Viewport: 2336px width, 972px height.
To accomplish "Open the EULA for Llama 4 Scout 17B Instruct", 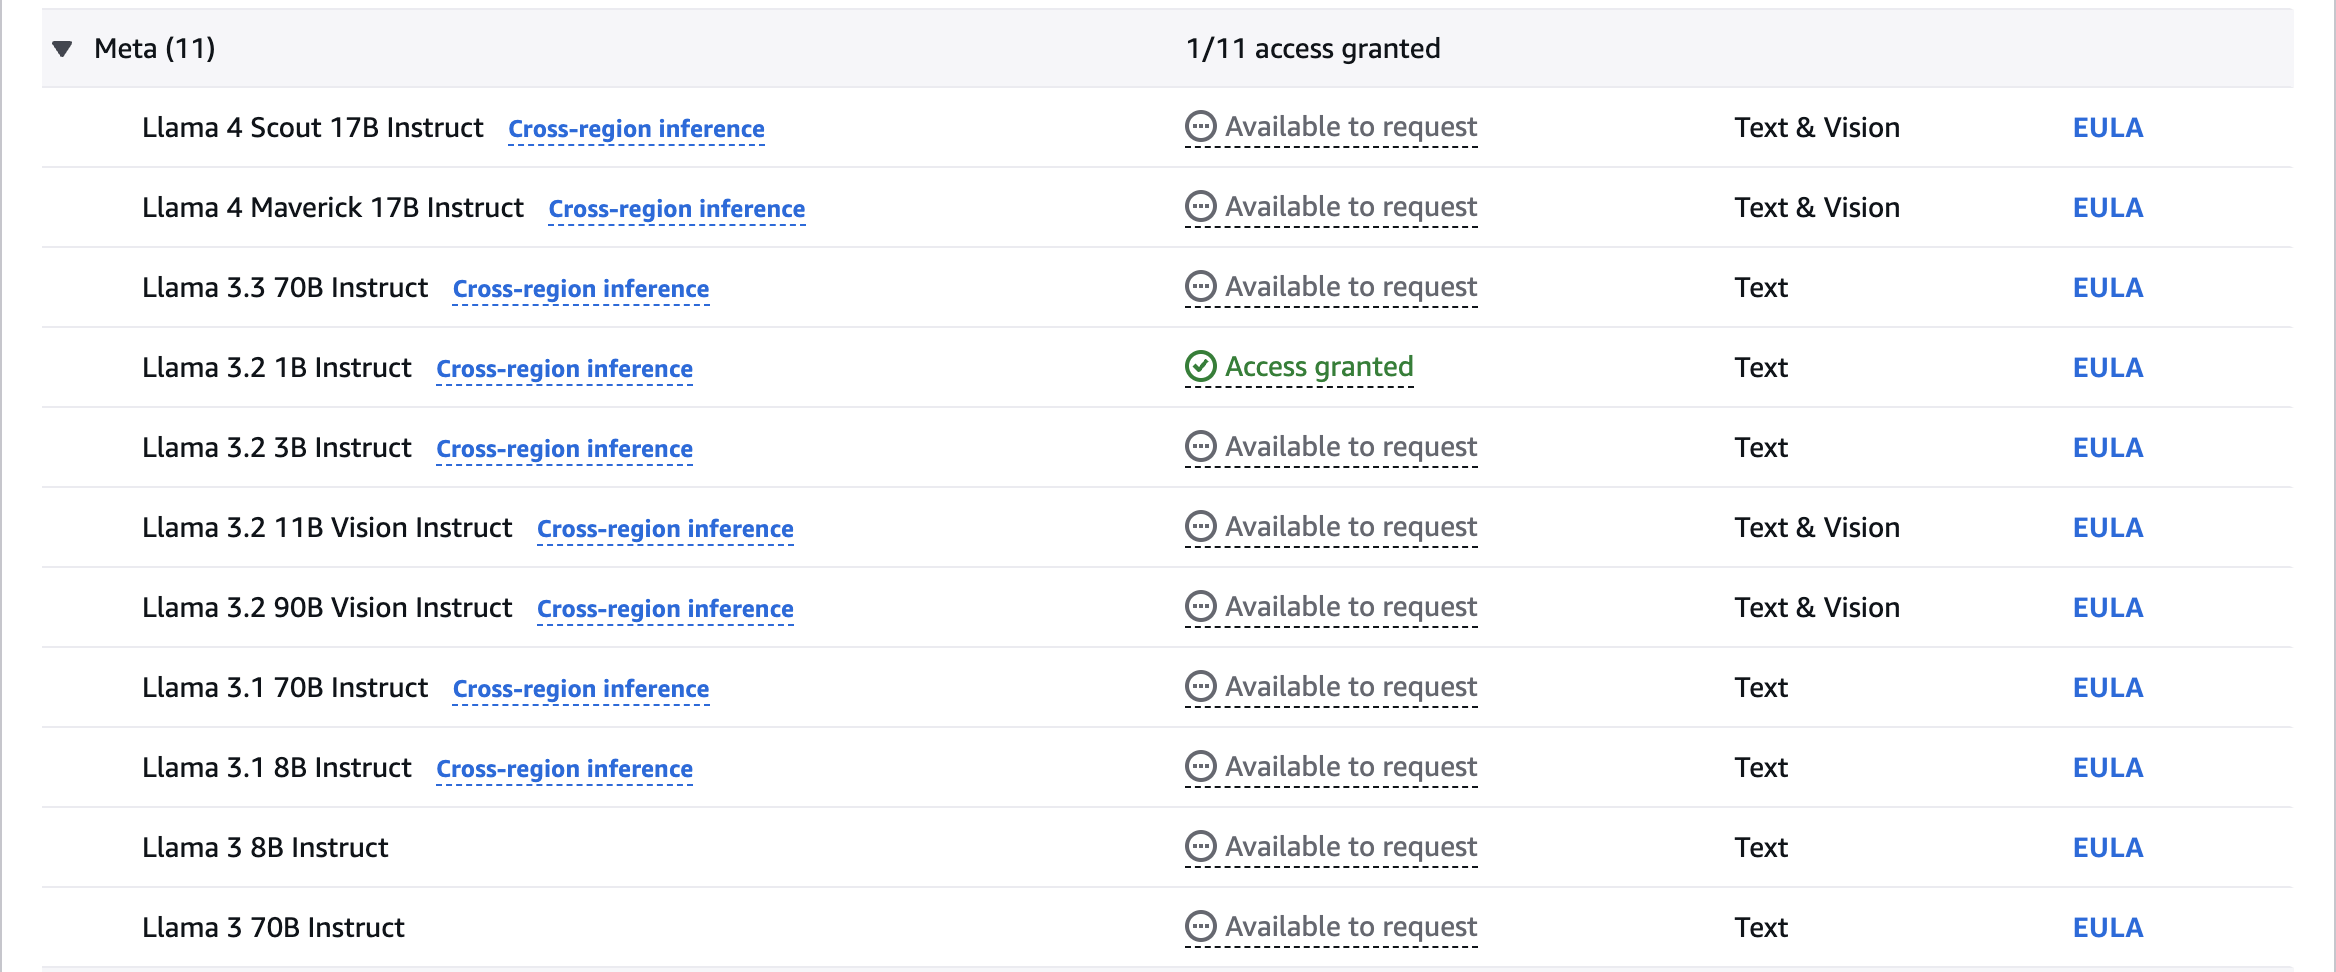I will [x=2108, y=128].
